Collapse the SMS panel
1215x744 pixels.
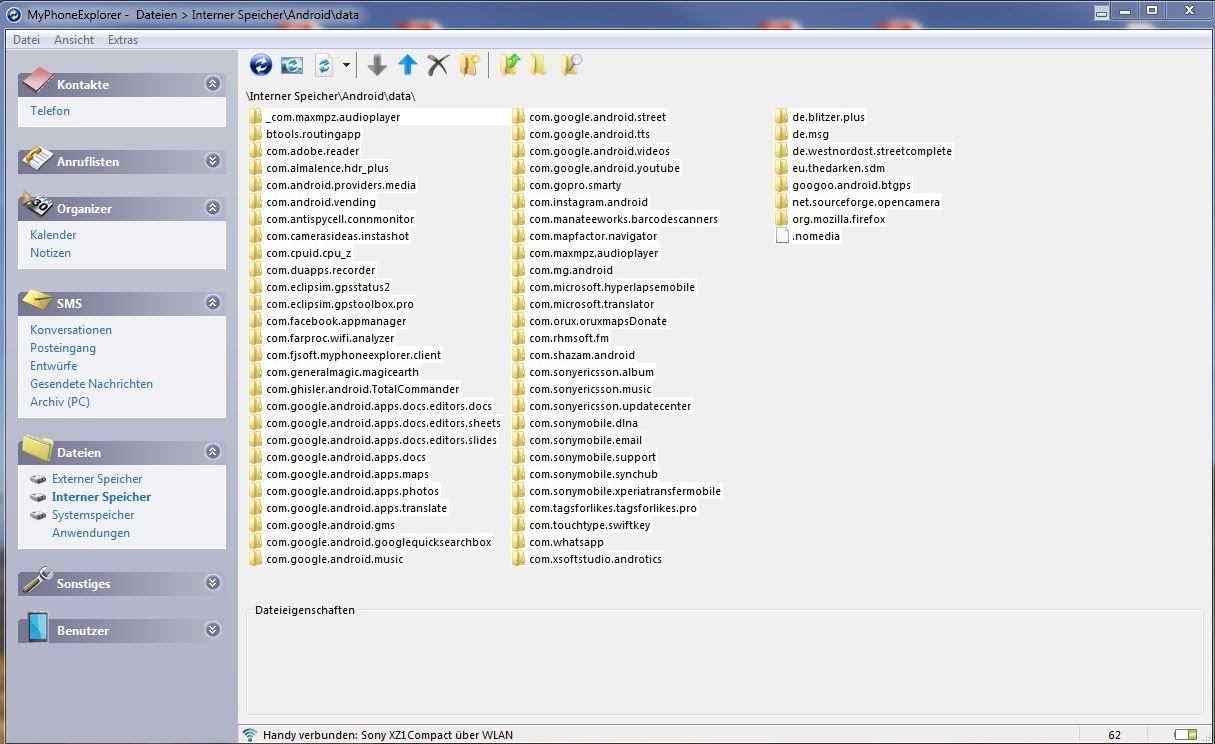pyautogui.click(x=212, y=303)
